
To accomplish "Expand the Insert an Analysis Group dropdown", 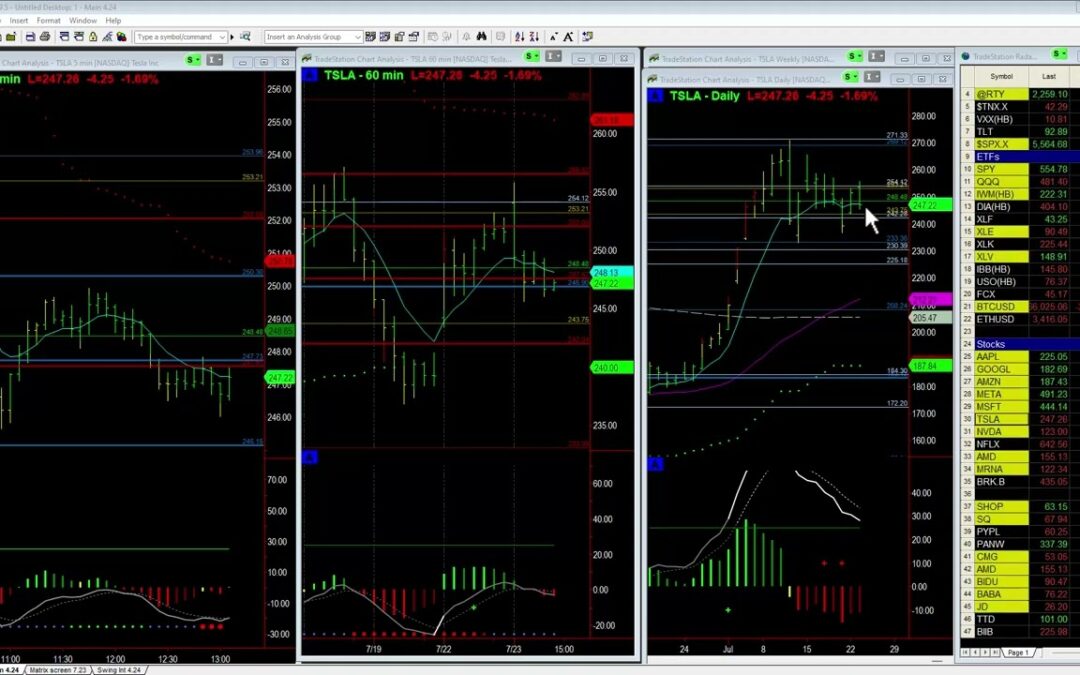I will [x=357, y=37].
